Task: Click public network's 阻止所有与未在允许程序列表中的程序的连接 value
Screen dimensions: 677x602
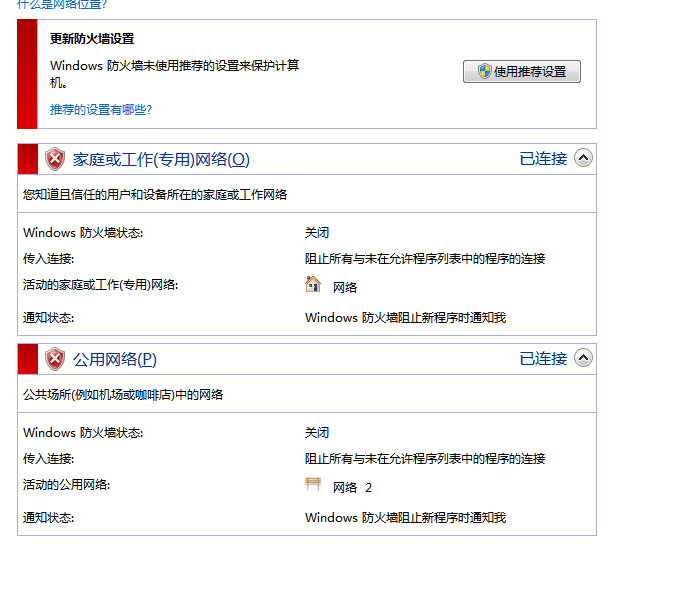Action: click(425, 459)
